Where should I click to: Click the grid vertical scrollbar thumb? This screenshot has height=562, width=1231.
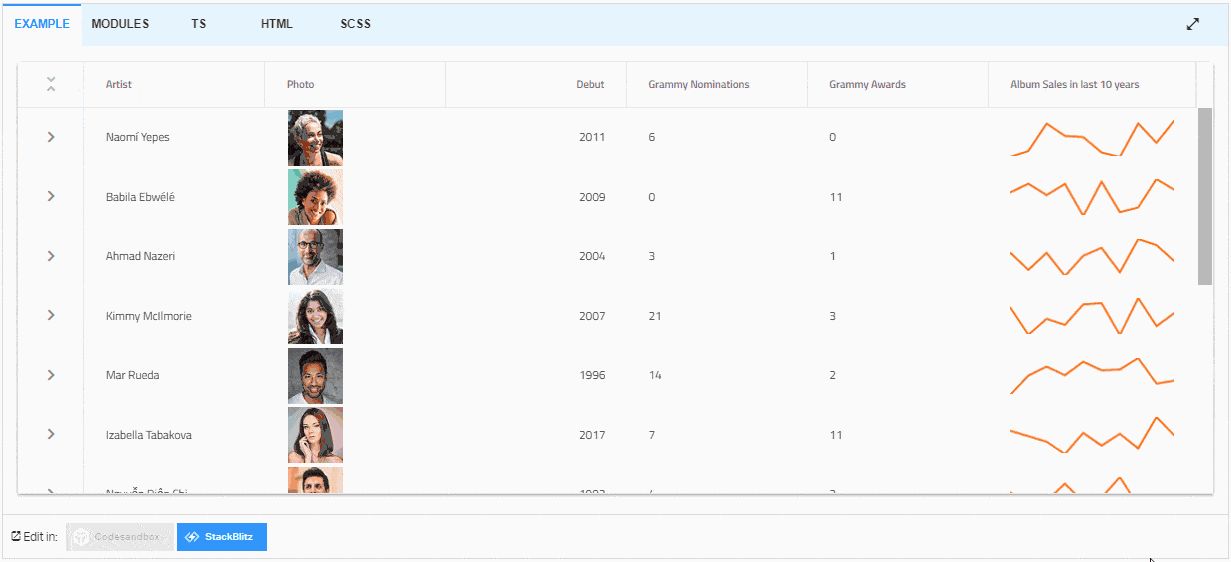1204,196
